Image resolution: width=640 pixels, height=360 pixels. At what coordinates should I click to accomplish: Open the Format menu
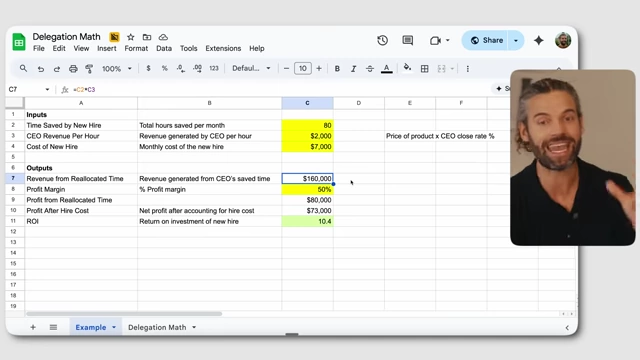tap(136, 48)
